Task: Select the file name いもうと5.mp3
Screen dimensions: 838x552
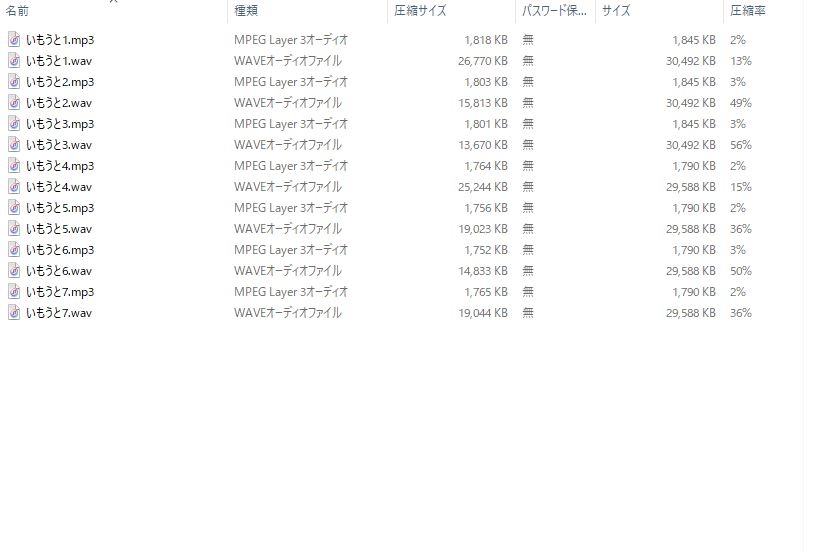Action: (60, 208)
